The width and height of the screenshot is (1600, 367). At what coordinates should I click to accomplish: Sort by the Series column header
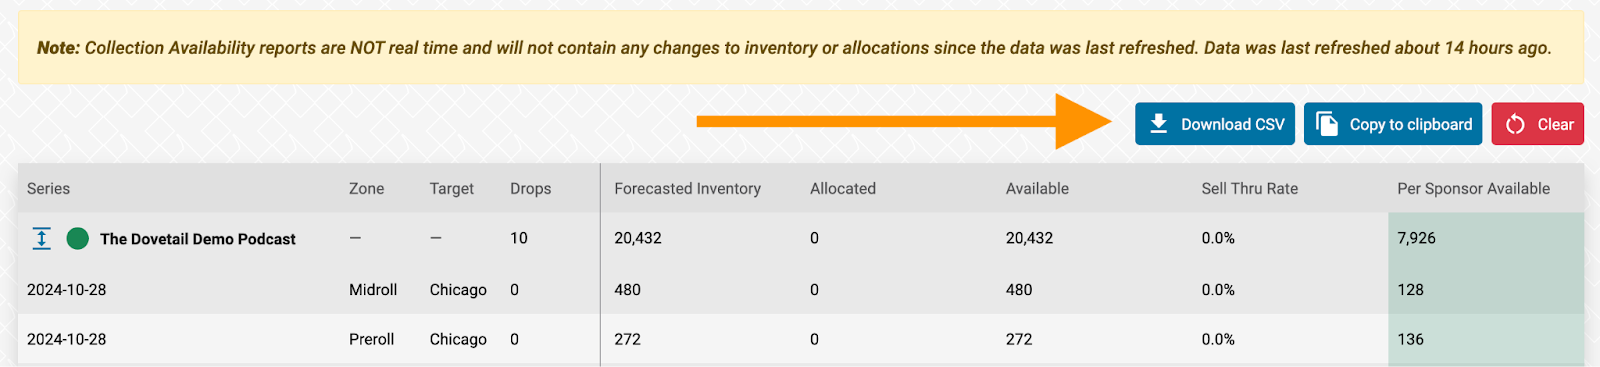[x=48, y=188]
